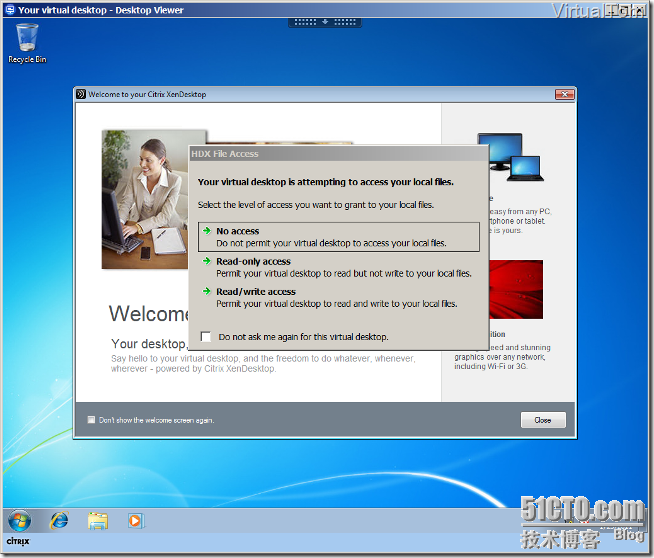The height and width of the screenshot is (558, 654).
Task: Tick Do not ask me again checkbox
Action: coord(206,337)
